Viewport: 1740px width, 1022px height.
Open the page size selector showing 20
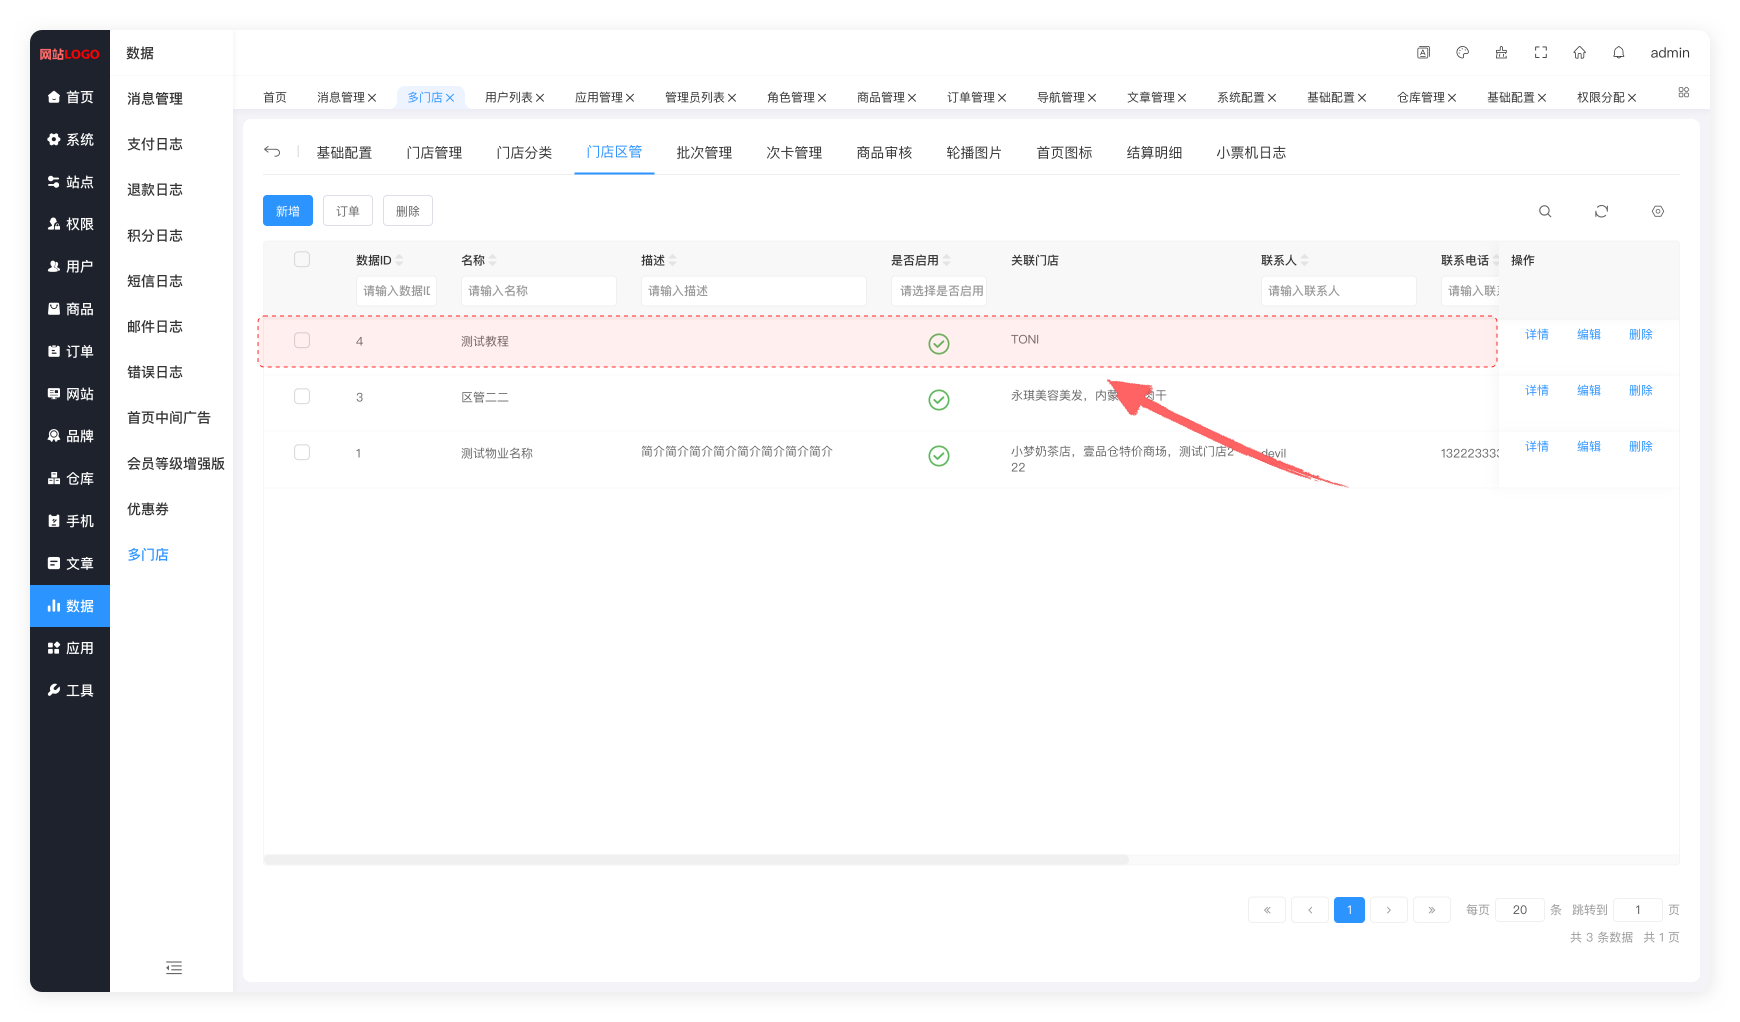[x=1519, y=910]
